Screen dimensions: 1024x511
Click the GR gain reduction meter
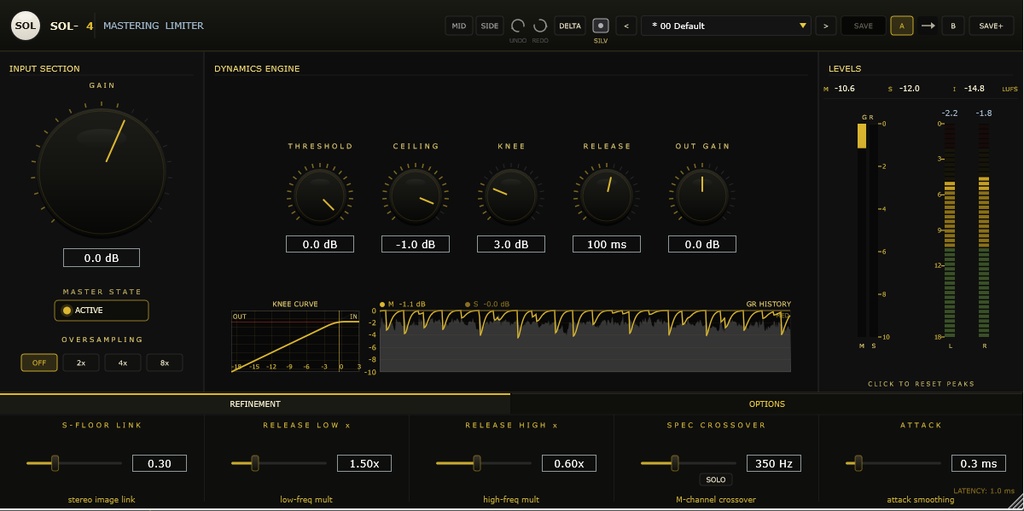click(862, 229)
